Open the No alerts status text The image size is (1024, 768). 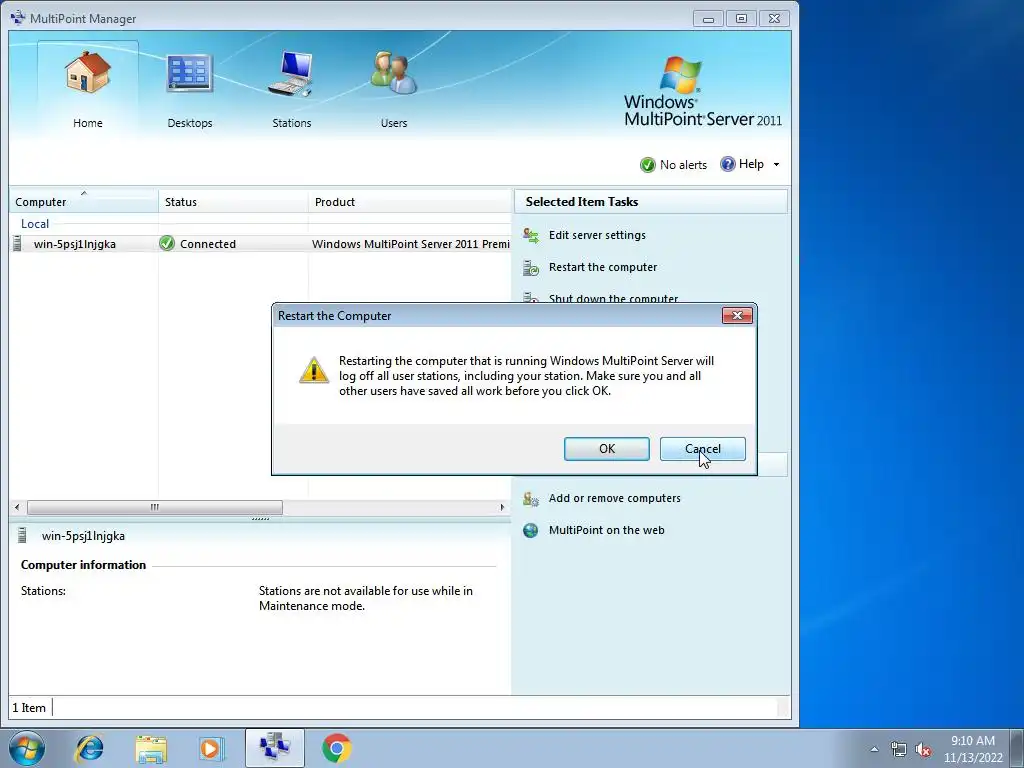point(683,165)
